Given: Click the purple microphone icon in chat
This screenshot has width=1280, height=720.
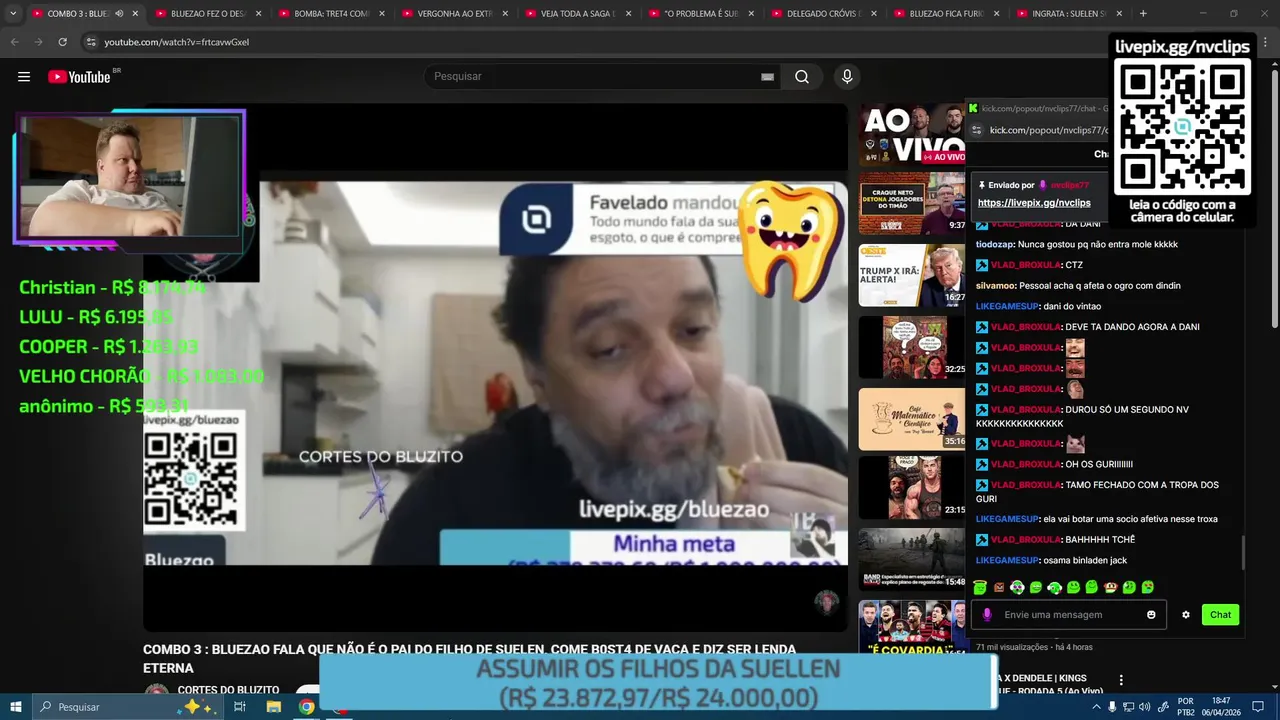Looking at the screenshot, I should tap(987, 615).
